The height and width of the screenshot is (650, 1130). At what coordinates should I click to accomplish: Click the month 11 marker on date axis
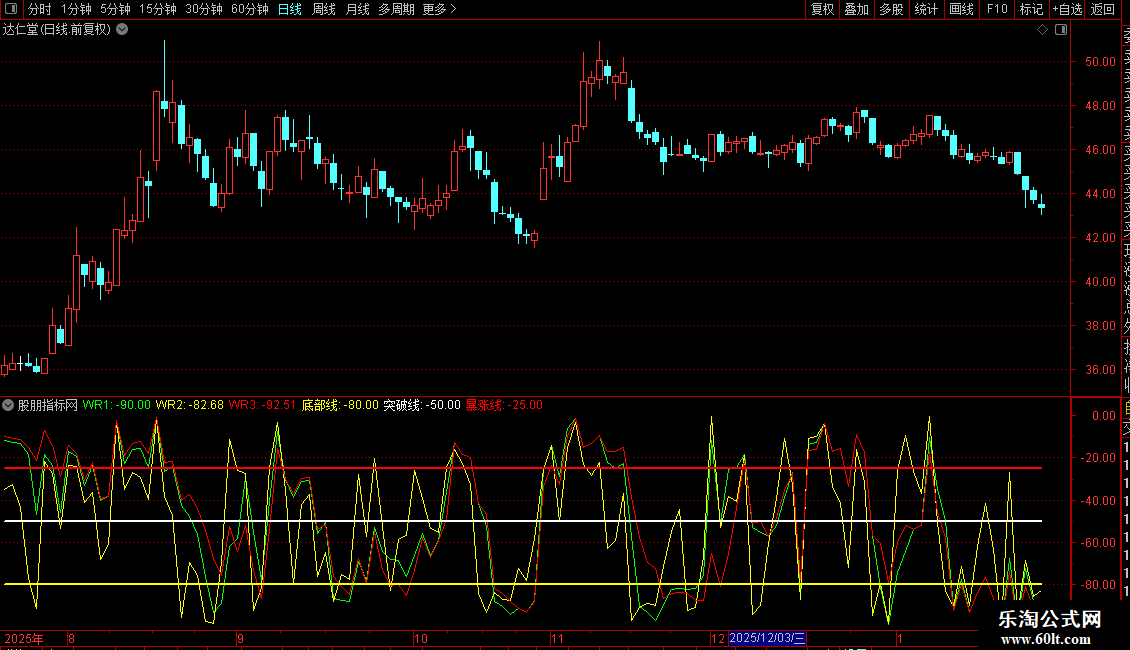(x=557, y=638)
